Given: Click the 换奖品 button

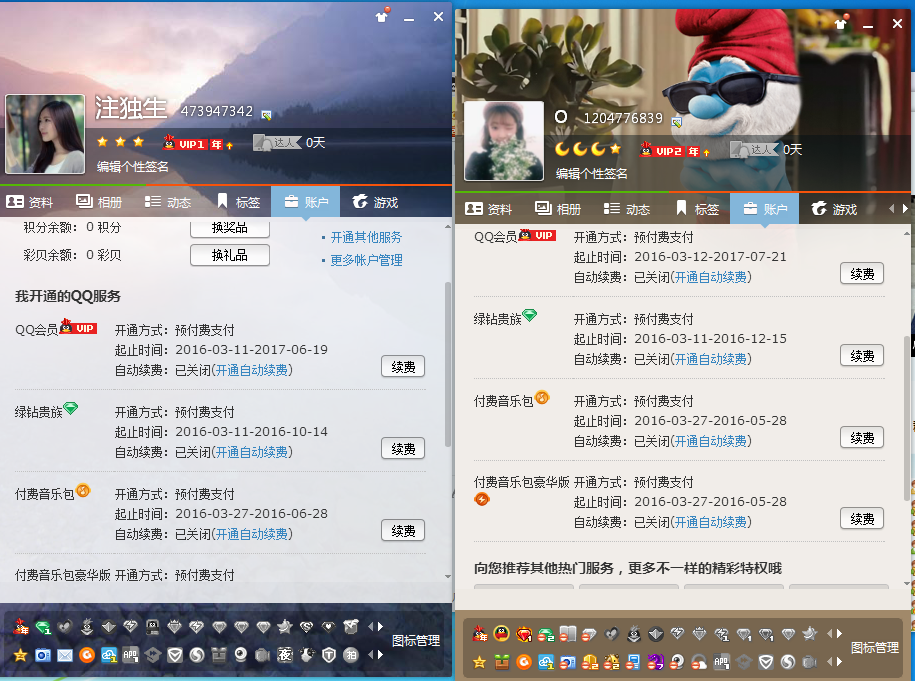Looking at the screenshot, I should (230, 228).
